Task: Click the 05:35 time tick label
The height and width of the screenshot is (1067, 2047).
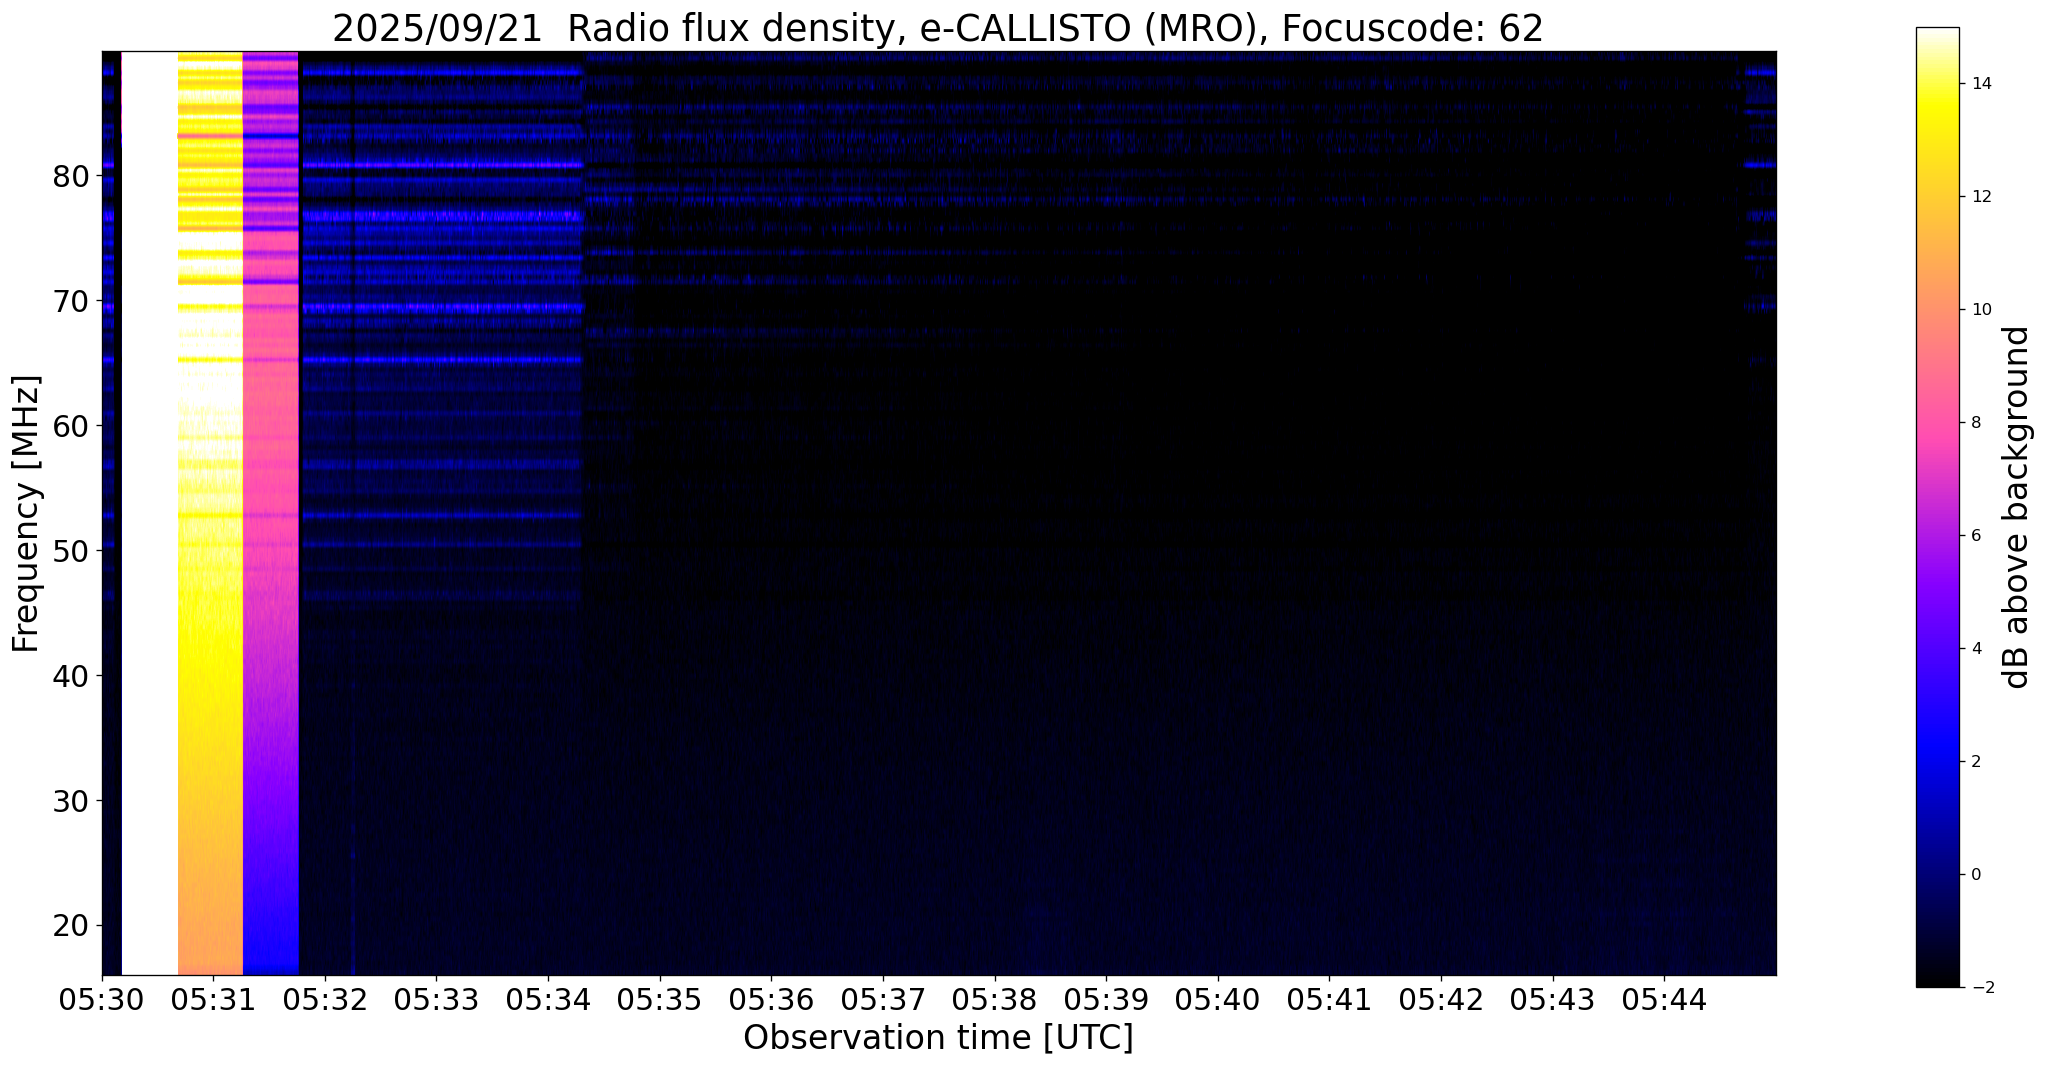Action: 659,999
